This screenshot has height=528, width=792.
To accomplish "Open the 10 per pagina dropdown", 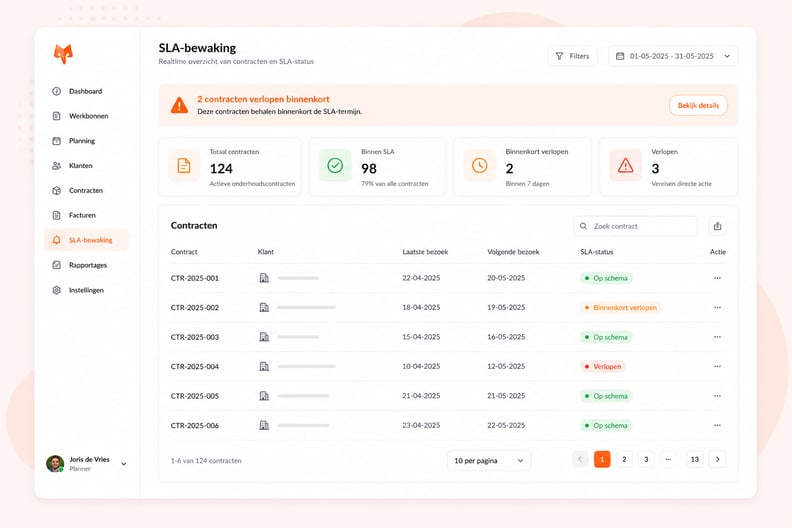I will click(x=489, y=461).
